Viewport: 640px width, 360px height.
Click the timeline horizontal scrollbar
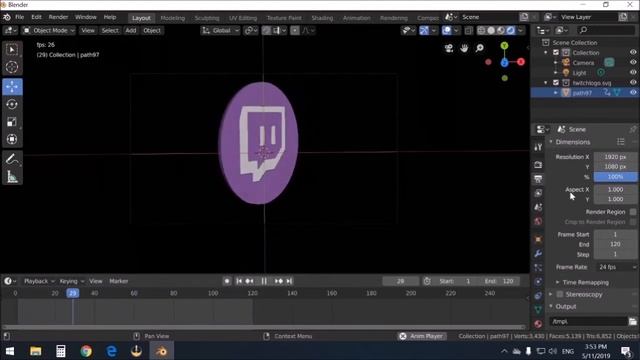[263, 327]
